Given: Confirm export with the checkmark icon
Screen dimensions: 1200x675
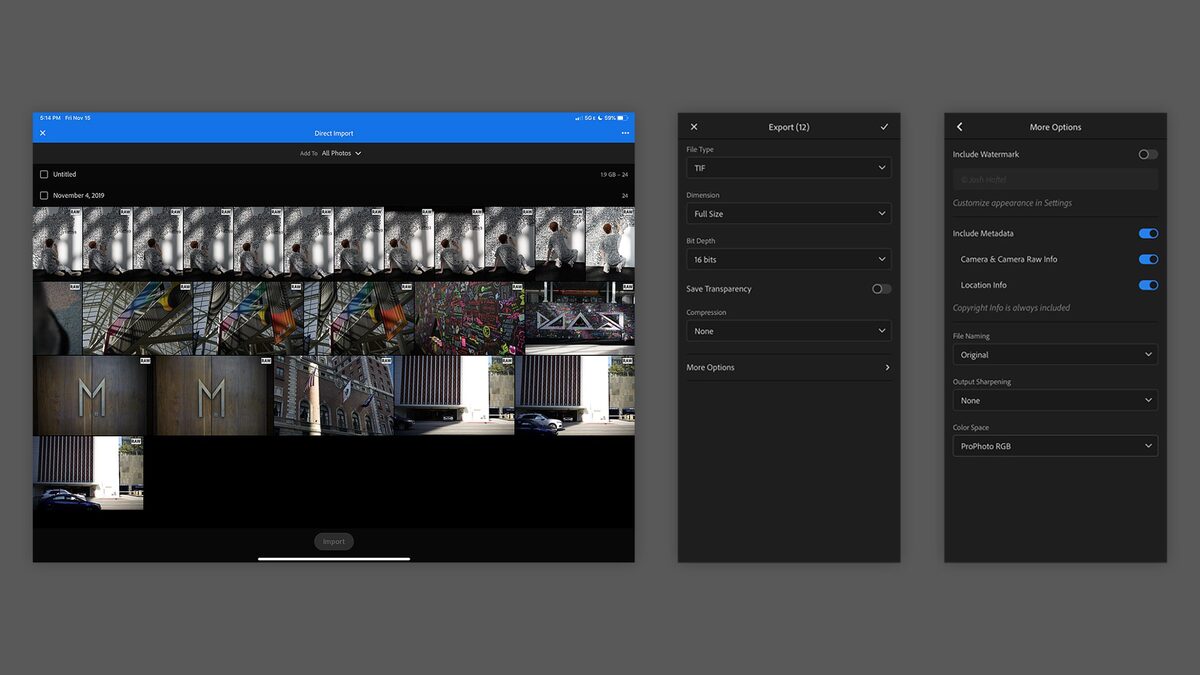Looking at the screenshot, I should (x=884, y=127).
